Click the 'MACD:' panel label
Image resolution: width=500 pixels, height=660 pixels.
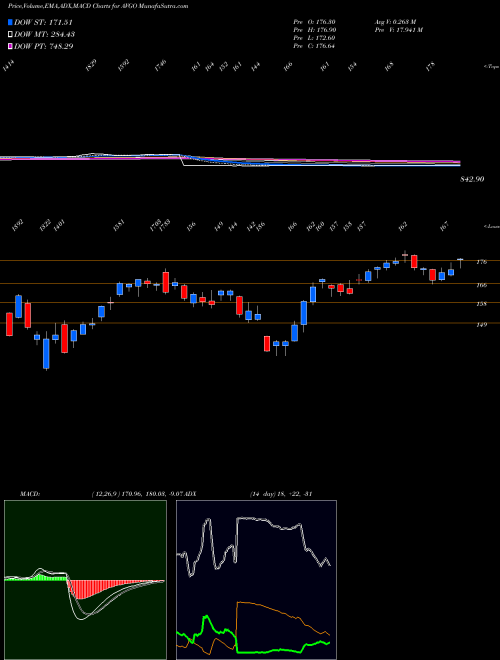tap(30, 493)
